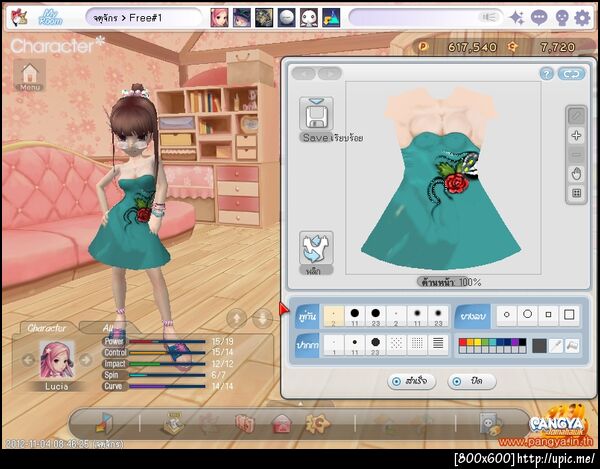Select the eyedropper color picker tool
Image resolution: width=600 pixels, height=469 pixels.
coord(556,346)
